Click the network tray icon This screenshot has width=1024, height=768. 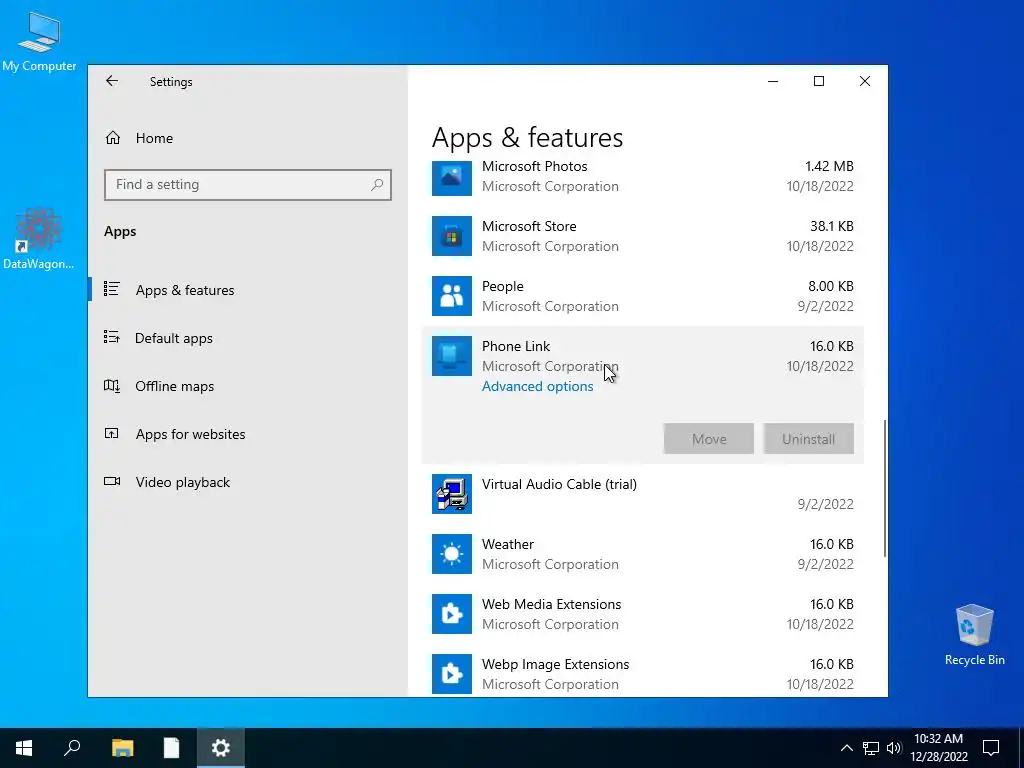click(x=871, y=748)
